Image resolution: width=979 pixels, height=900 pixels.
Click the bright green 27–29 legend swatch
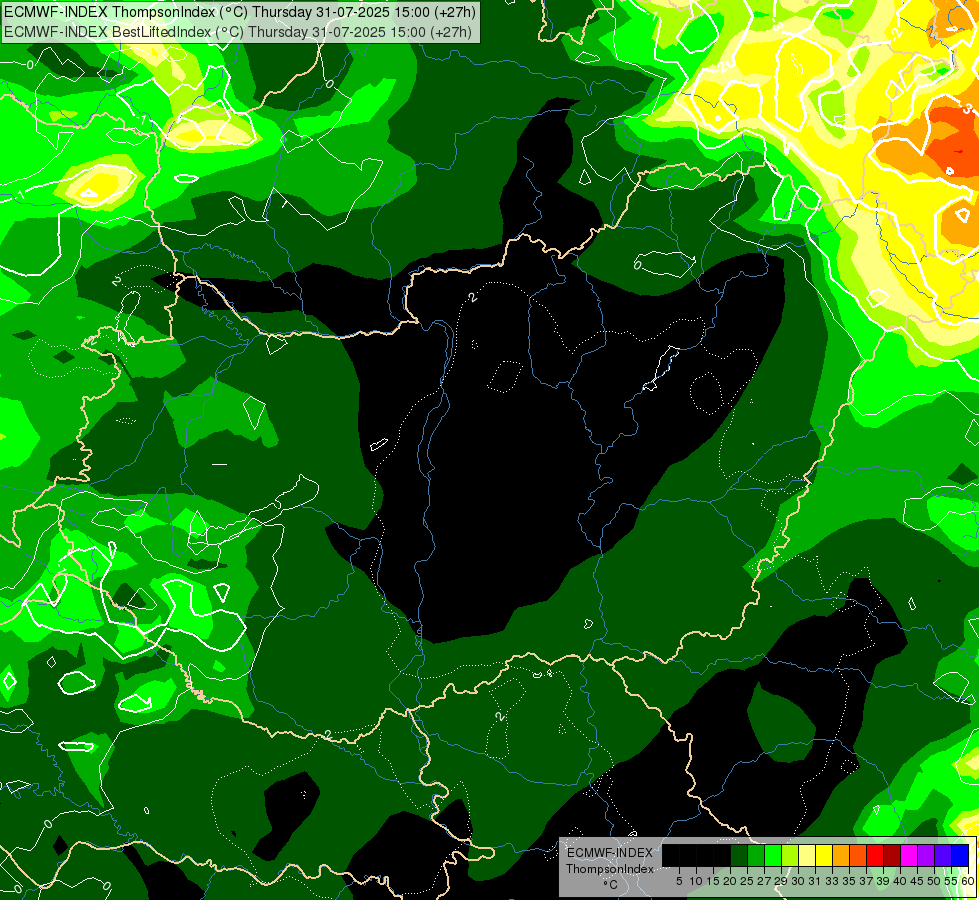773,855
